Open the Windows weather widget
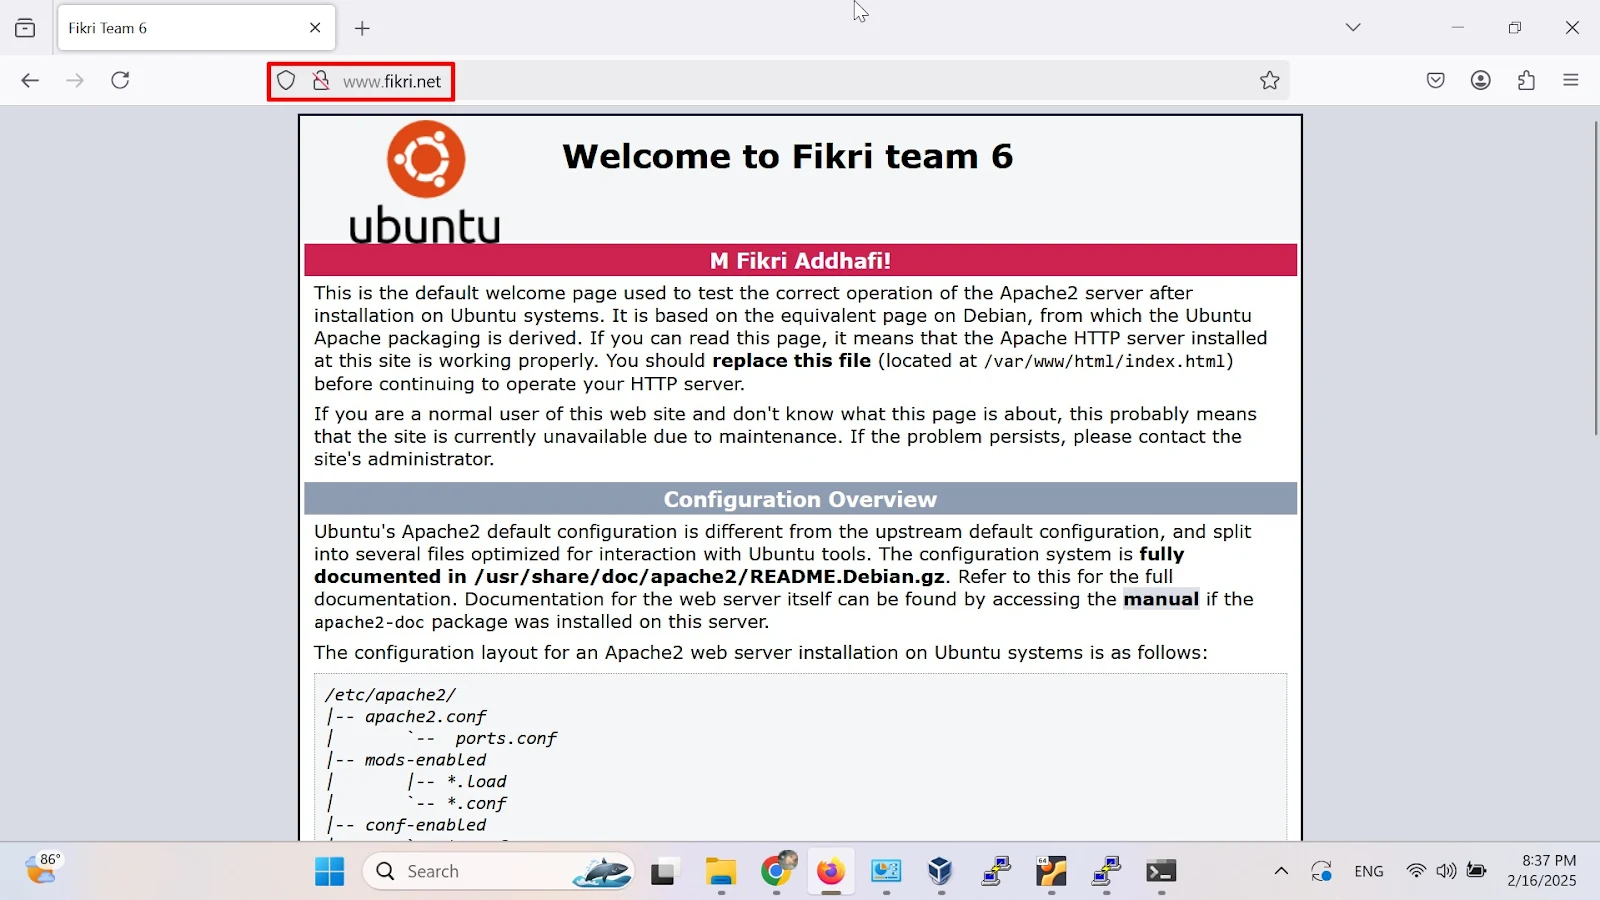 click(42, 869)
